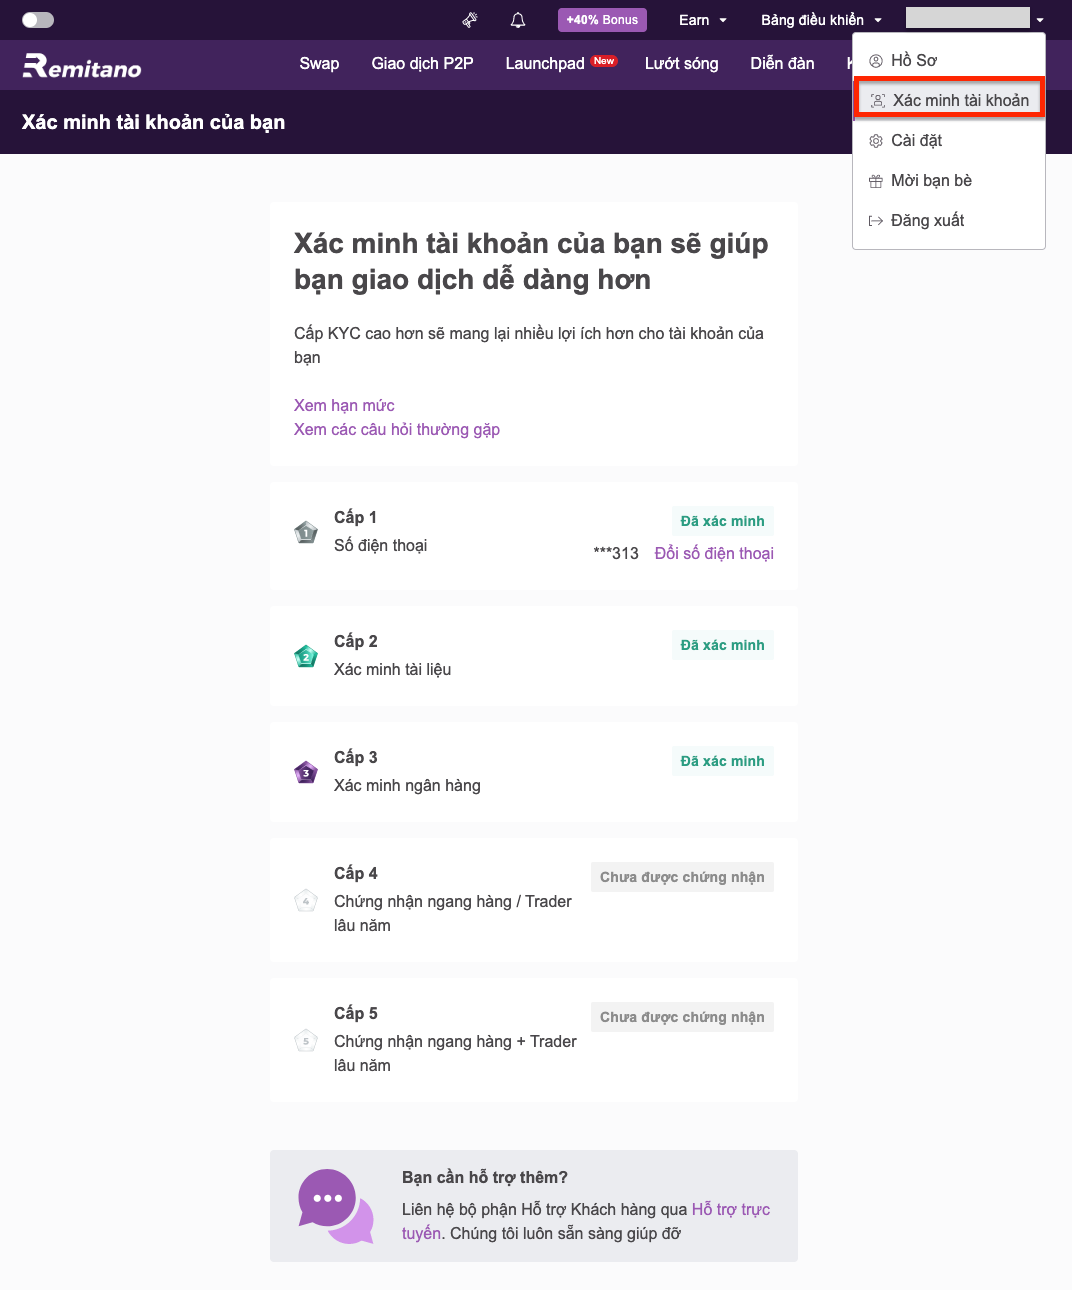The image size is (1072, 1290).
Task: Toggle the switch in the top-left corner
Action: pyautogui.click(x=38, y=20)
